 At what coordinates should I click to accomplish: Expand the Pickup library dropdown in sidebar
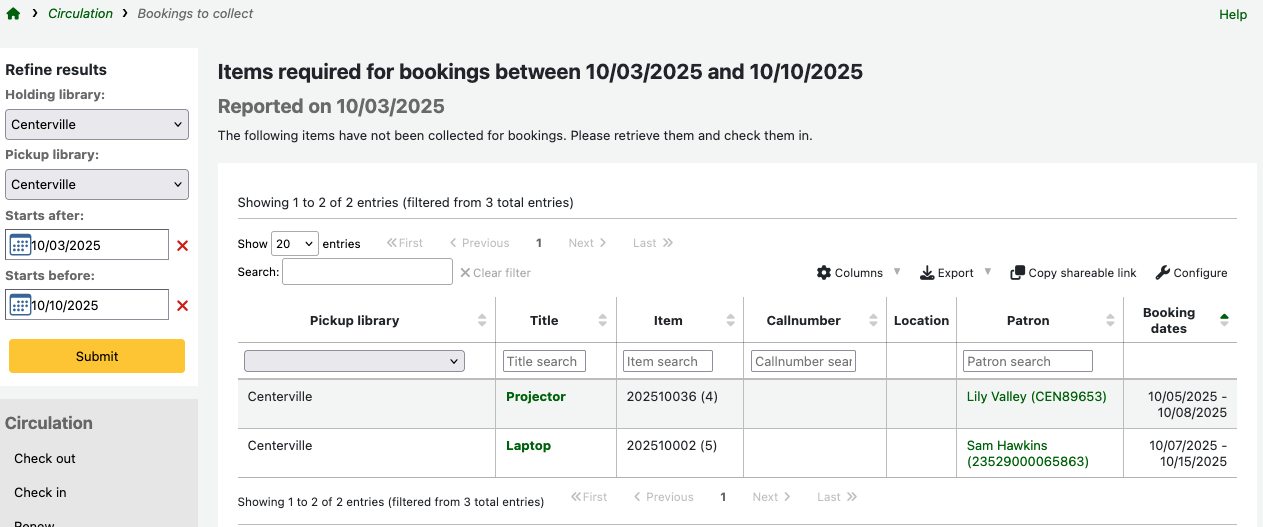point(97,185)
